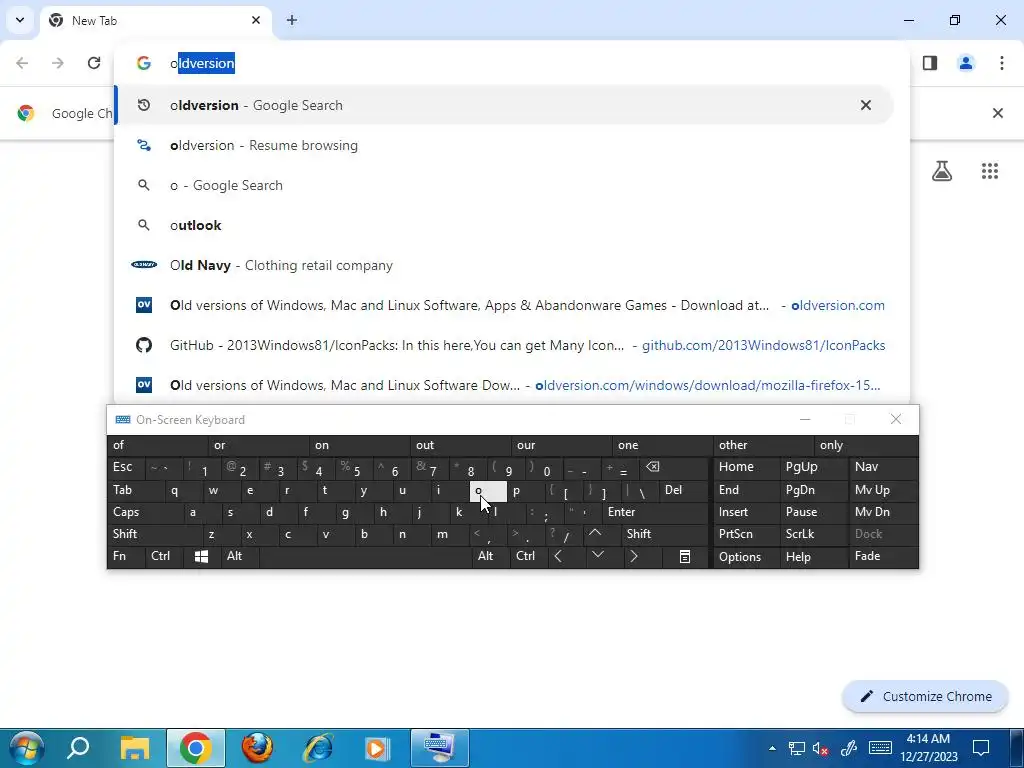Screen dimensions: 1024x768
Task: Open the notification center icon
Action: click(x=980, y=748)
